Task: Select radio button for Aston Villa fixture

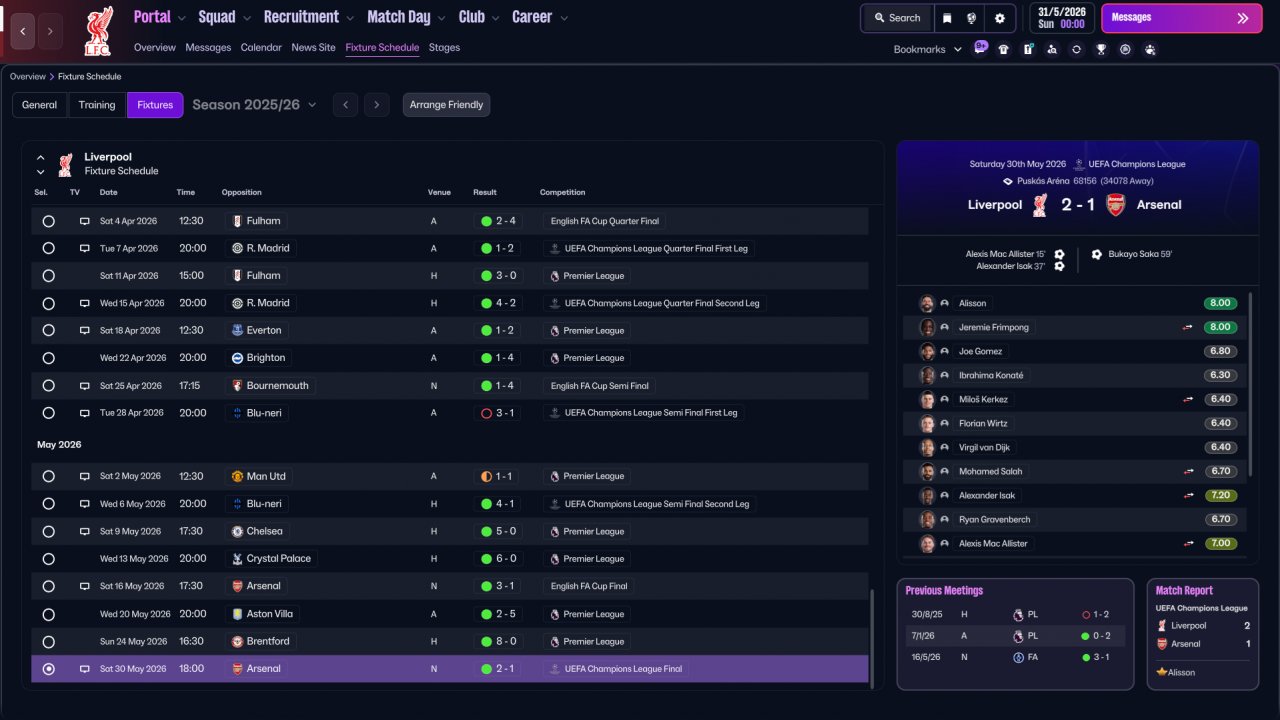Action: (x=48, y=614)
